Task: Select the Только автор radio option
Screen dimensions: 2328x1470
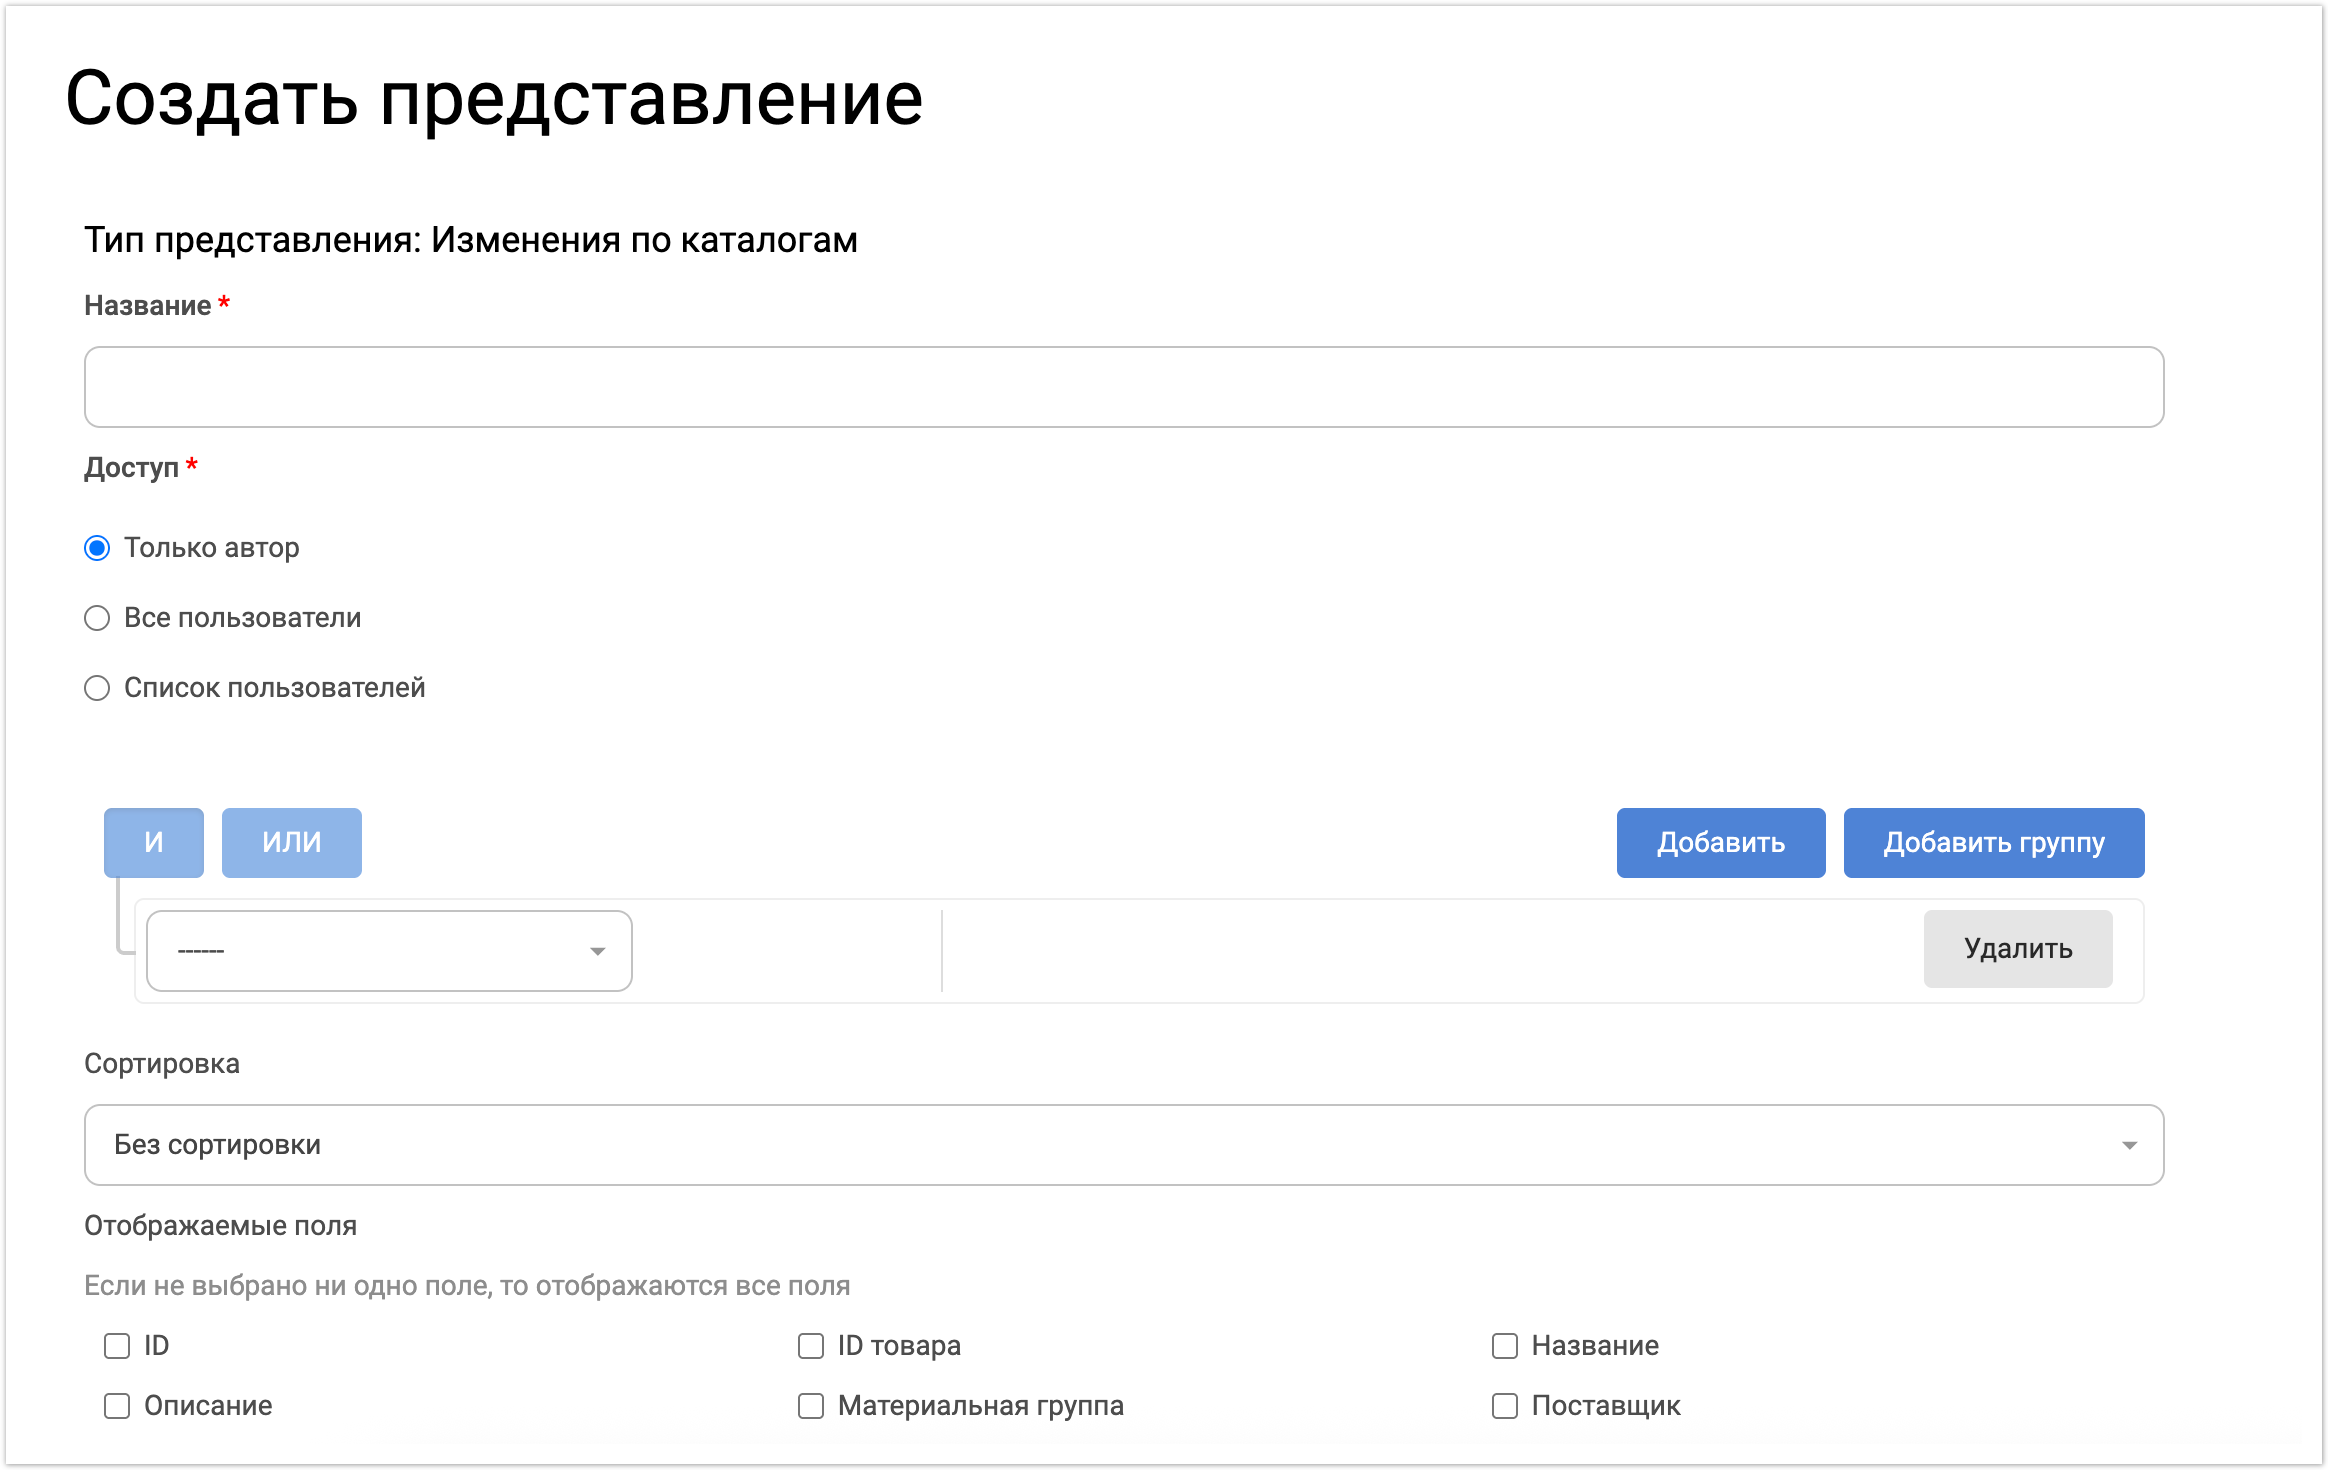Action: click(x=97, y=548)
